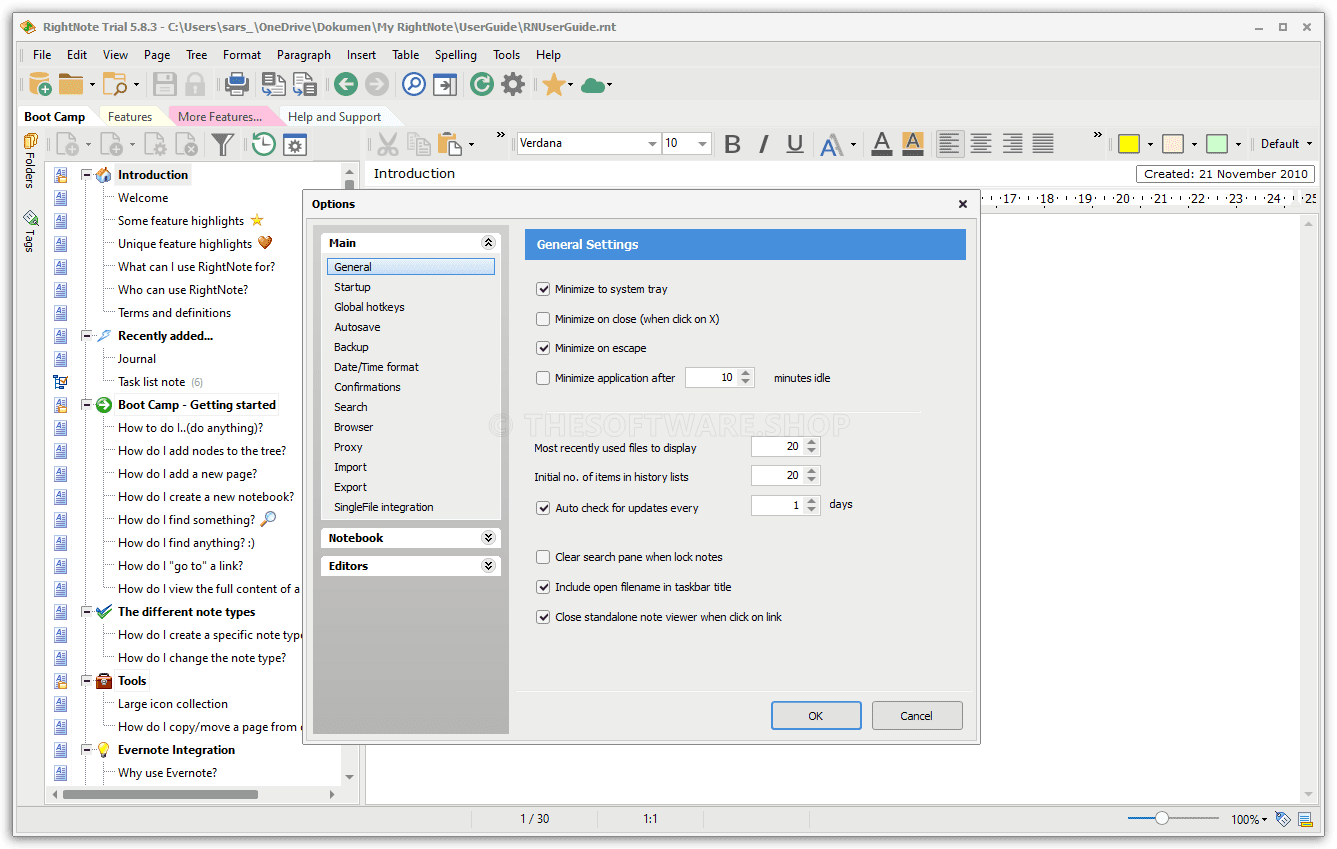Open the Verdana font name dropdown
Image resolution: width=1337 pixels, height=849 pixels.
coord(652,144)
